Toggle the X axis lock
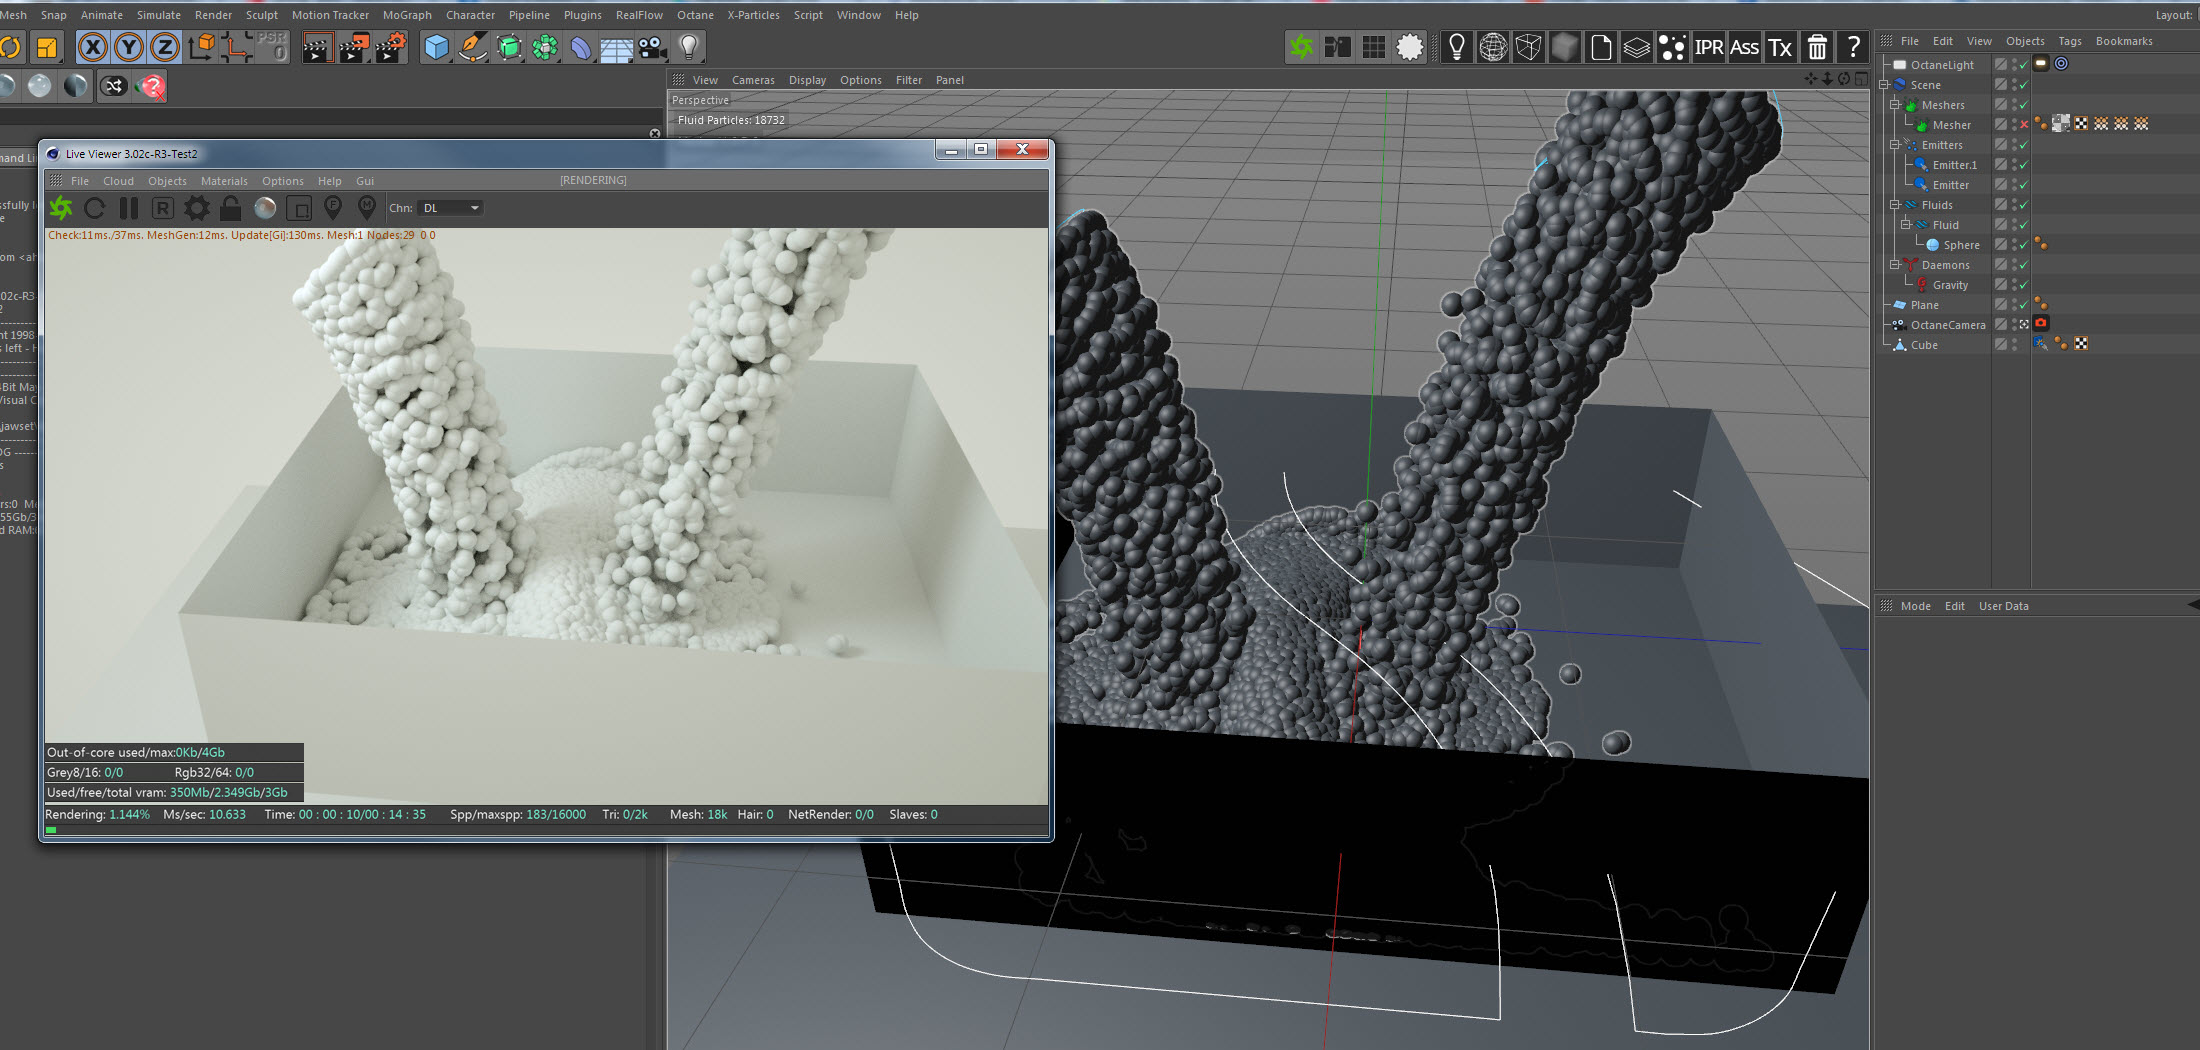2200x1050 pixels. [x=92, y=47]
